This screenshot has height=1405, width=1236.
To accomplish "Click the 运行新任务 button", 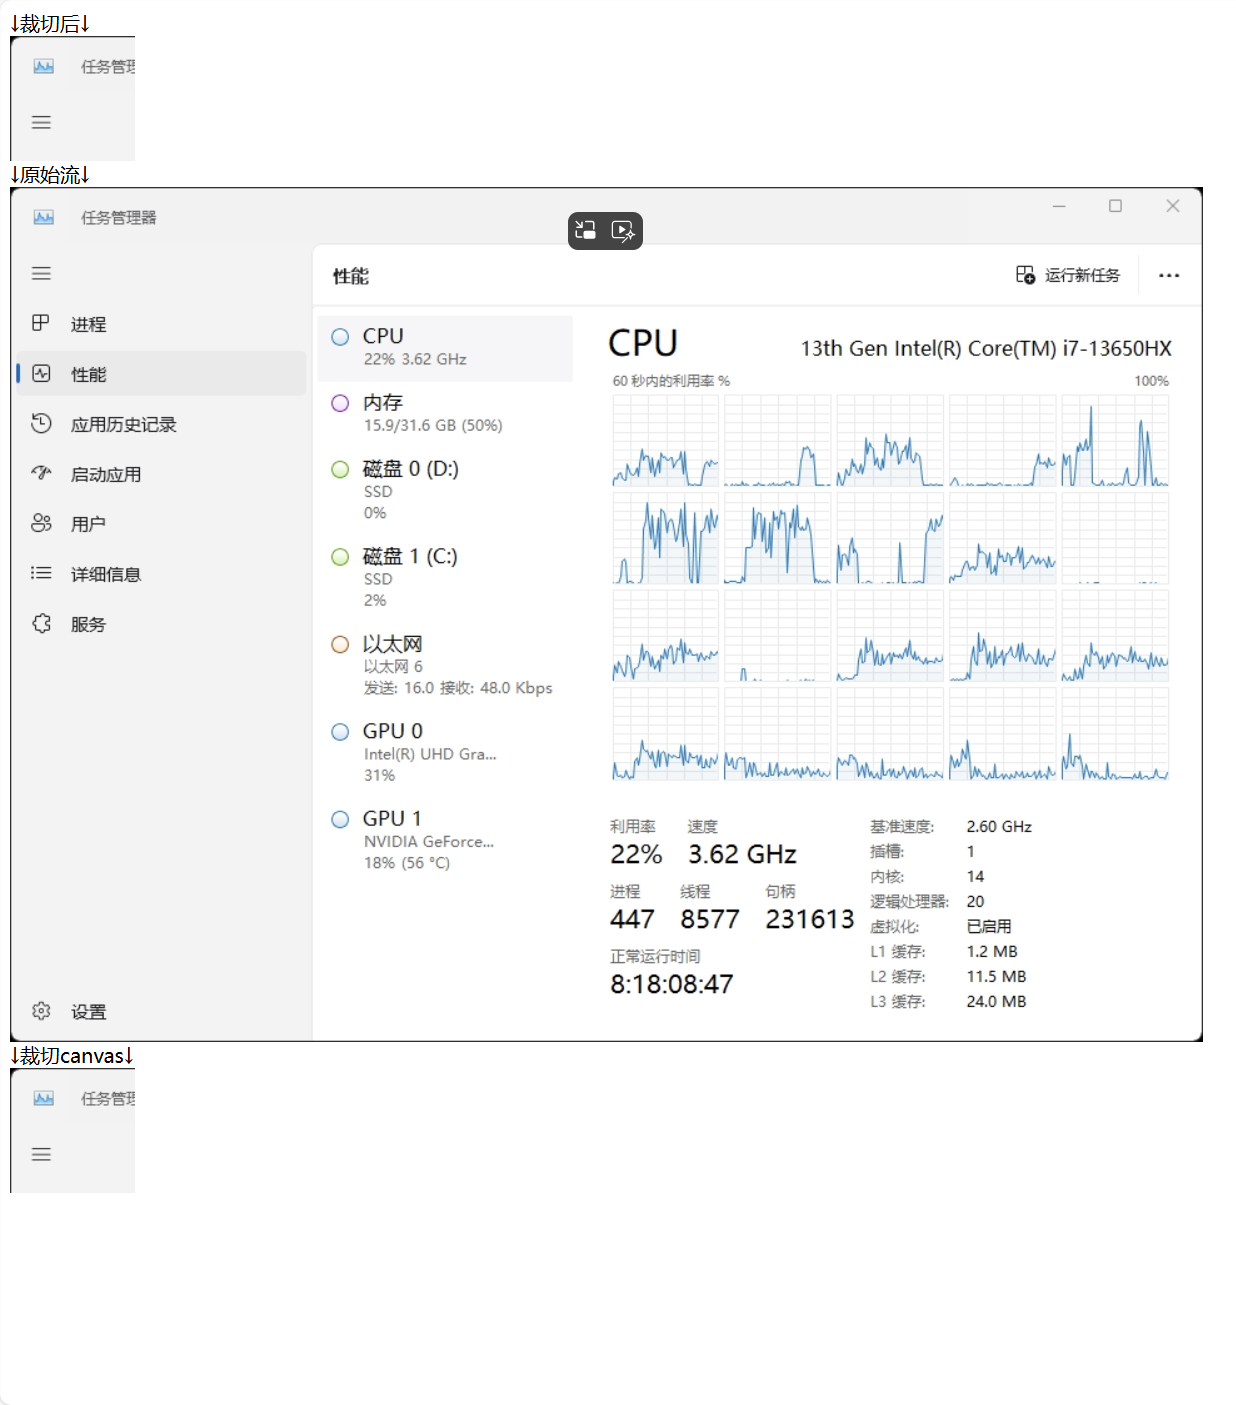I will [x=1068, y=275].
